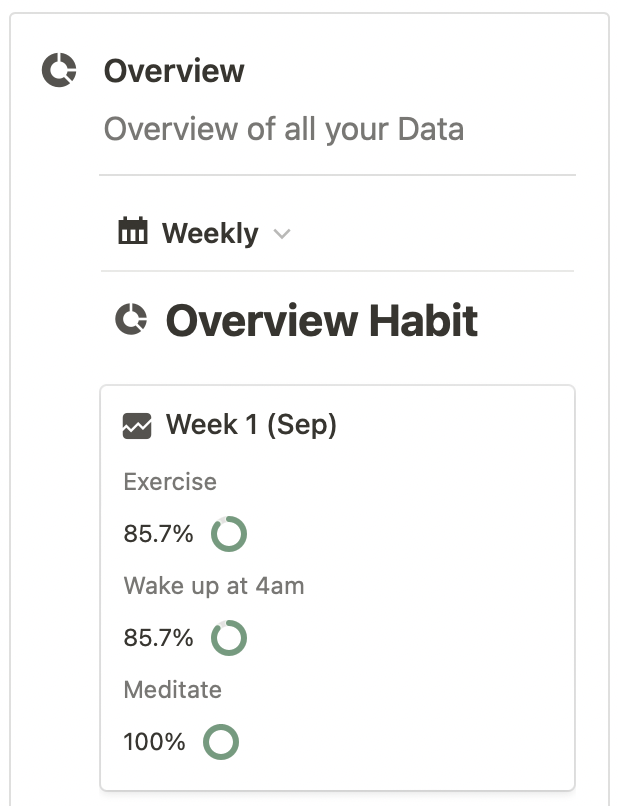618x806 pixels.
Task: Click the Exercise 85.7% value
Action: click(158, 534)
